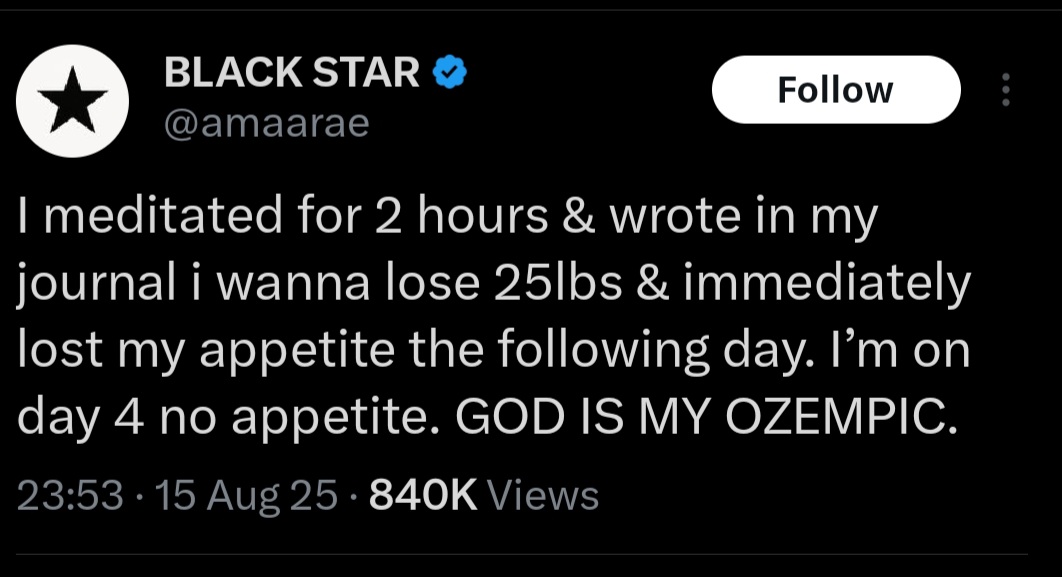This screenshot has width=1062, height=577.
Task: Click the 23:53 timestamp
Action: pos(71,494)
